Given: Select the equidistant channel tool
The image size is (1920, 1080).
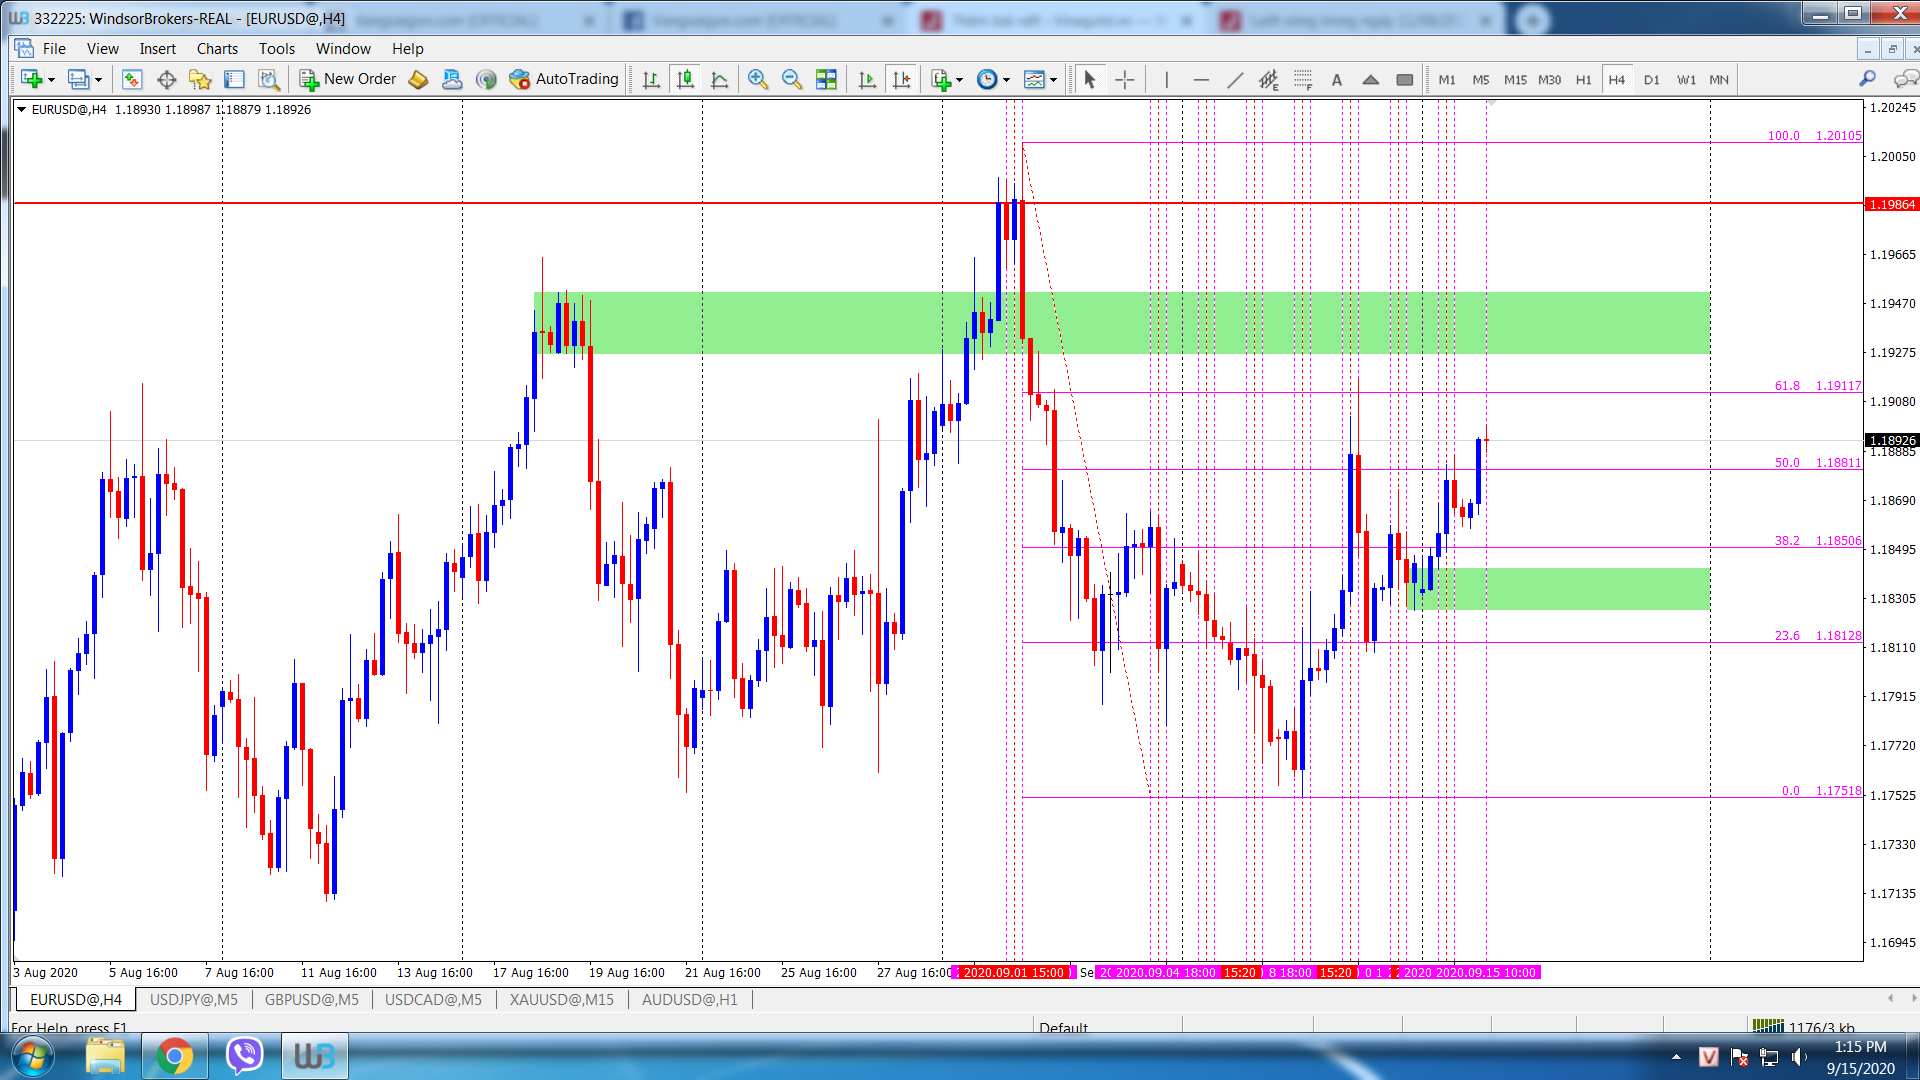Looking at the screenshot, I should (x=1268, y=79).
